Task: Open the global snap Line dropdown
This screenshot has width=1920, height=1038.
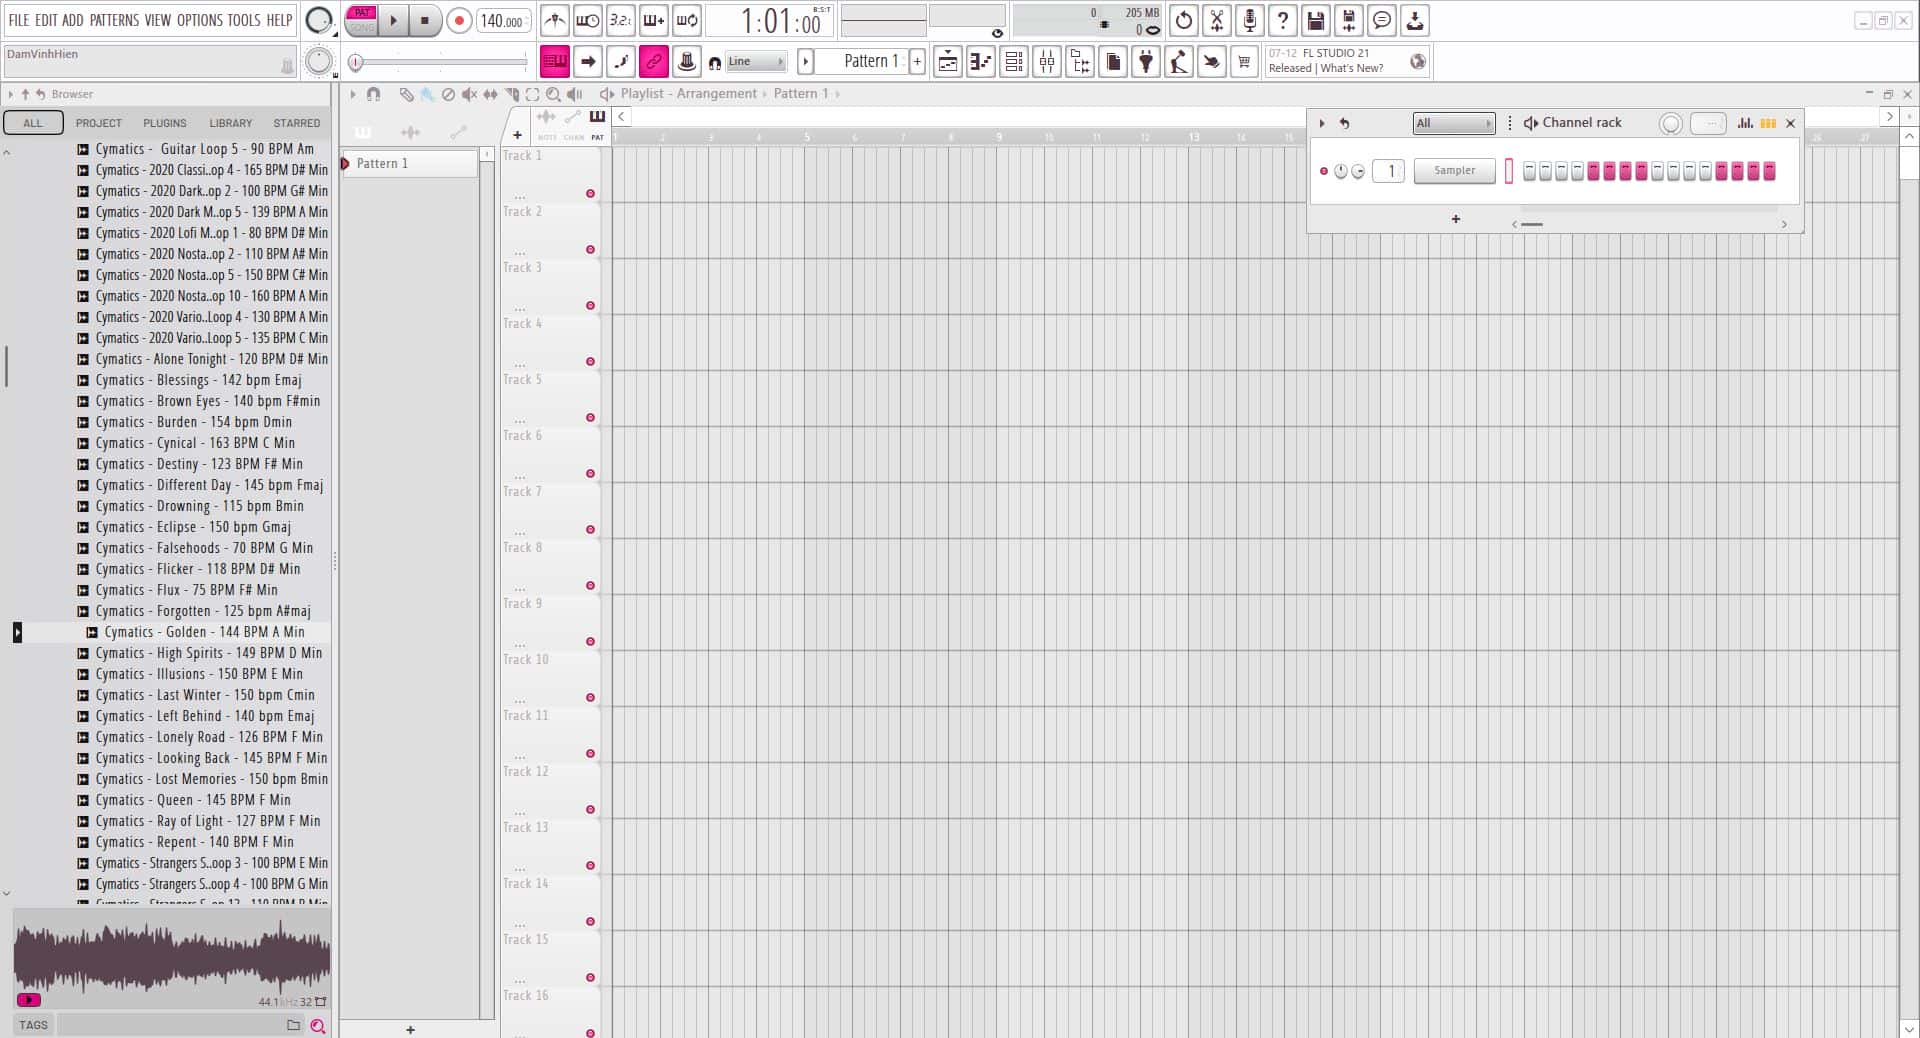Action: click(x=756, y=62)
